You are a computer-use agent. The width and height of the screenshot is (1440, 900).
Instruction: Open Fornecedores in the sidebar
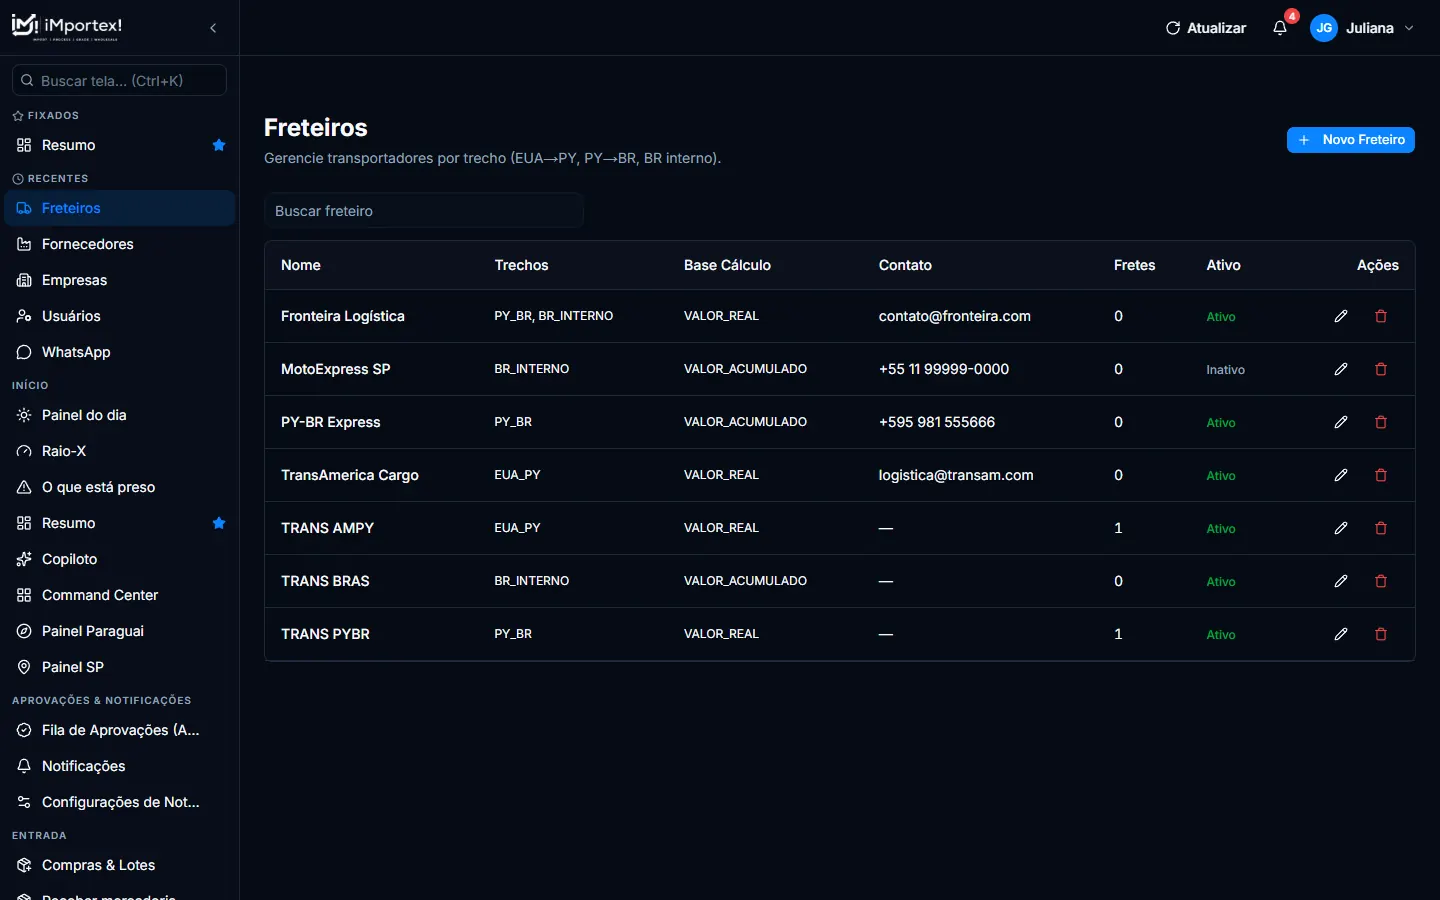tap(120, 244)
